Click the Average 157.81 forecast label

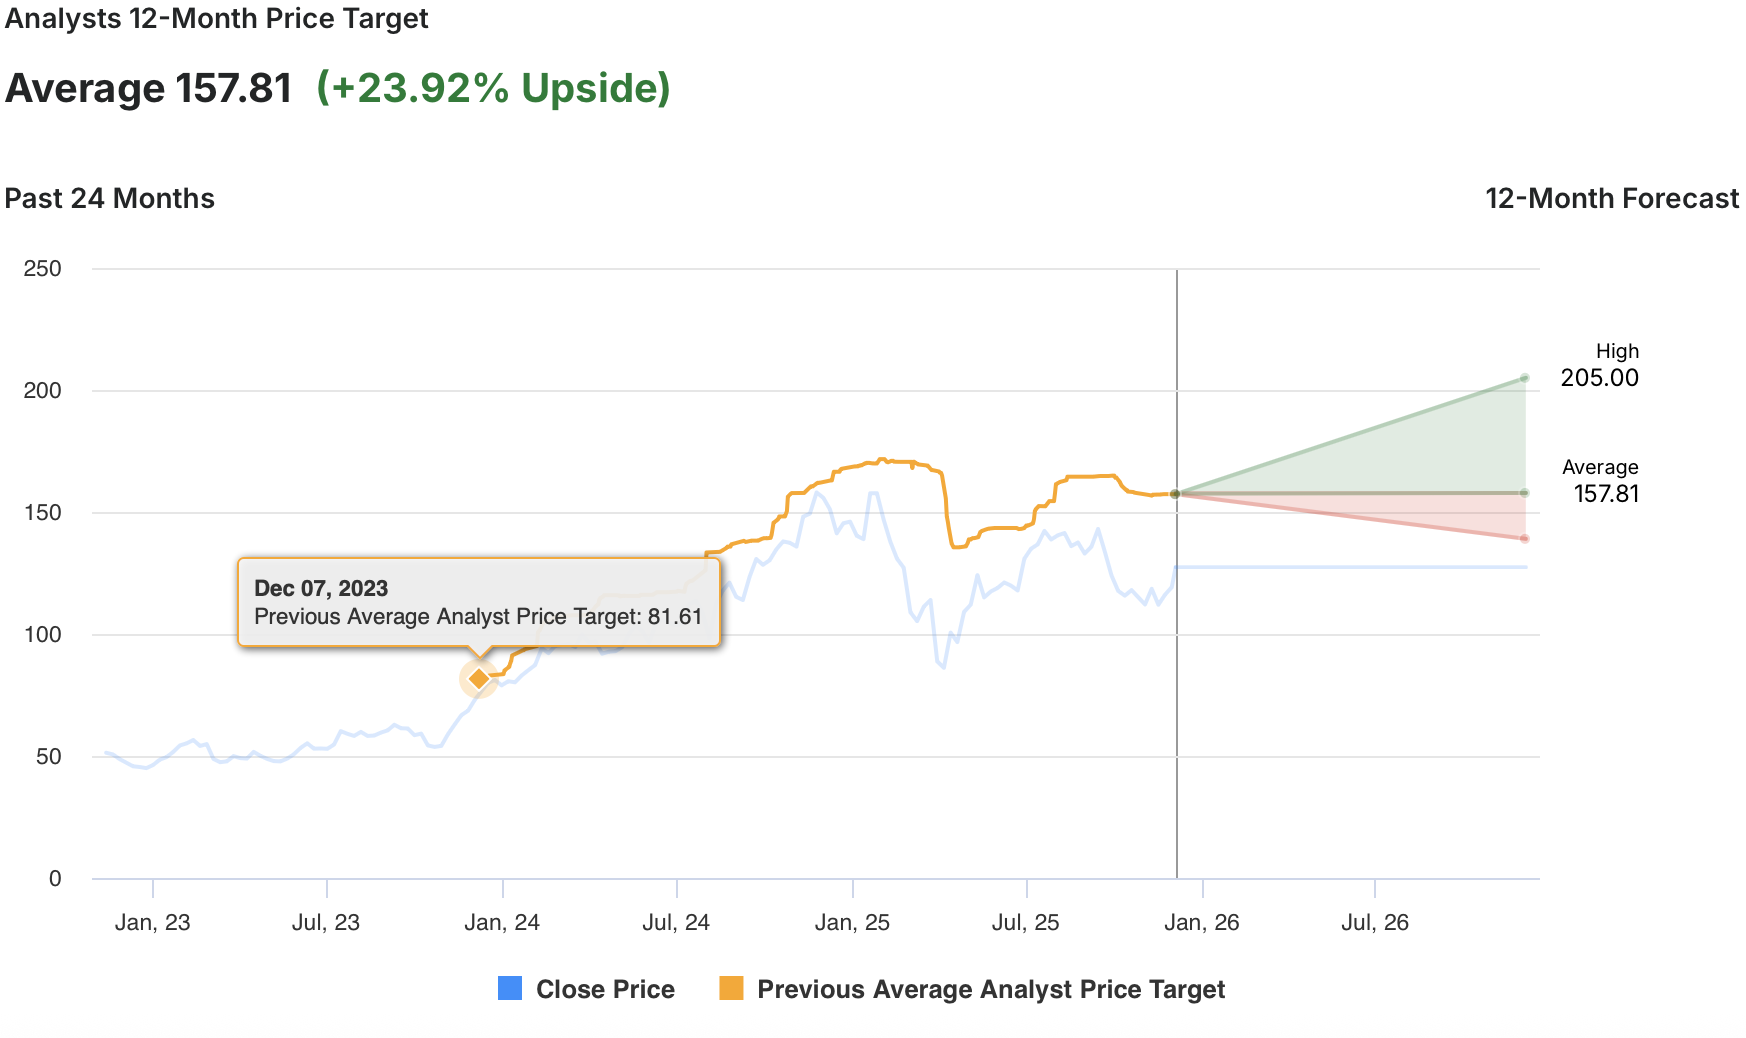click(x=1605, y=493)
